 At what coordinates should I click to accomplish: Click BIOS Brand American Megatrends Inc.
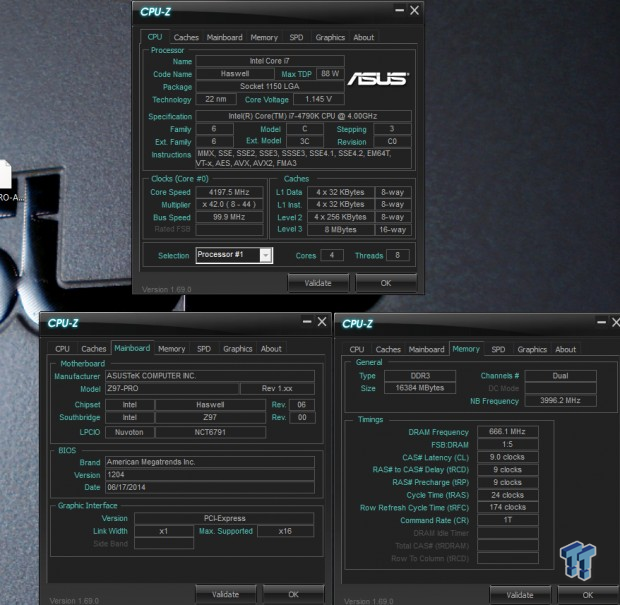point(210,462)
